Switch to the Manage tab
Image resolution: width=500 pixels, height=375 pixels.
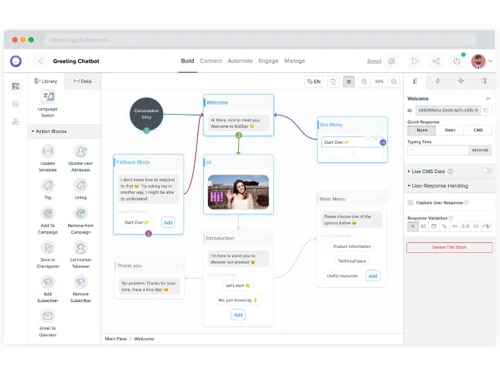(x=295, y=61)
